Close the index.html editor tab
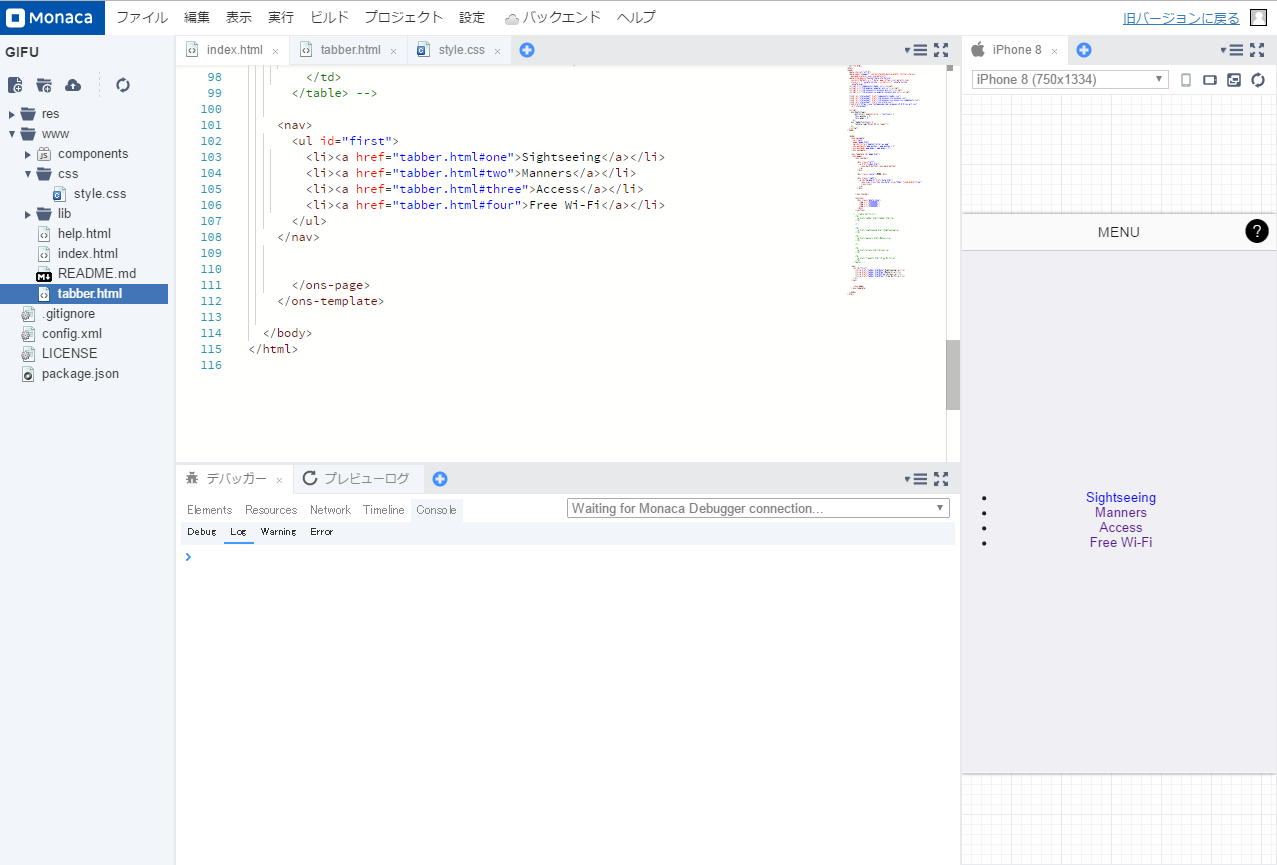Screen dimensions: 1277x865 [x=275, y=51]
